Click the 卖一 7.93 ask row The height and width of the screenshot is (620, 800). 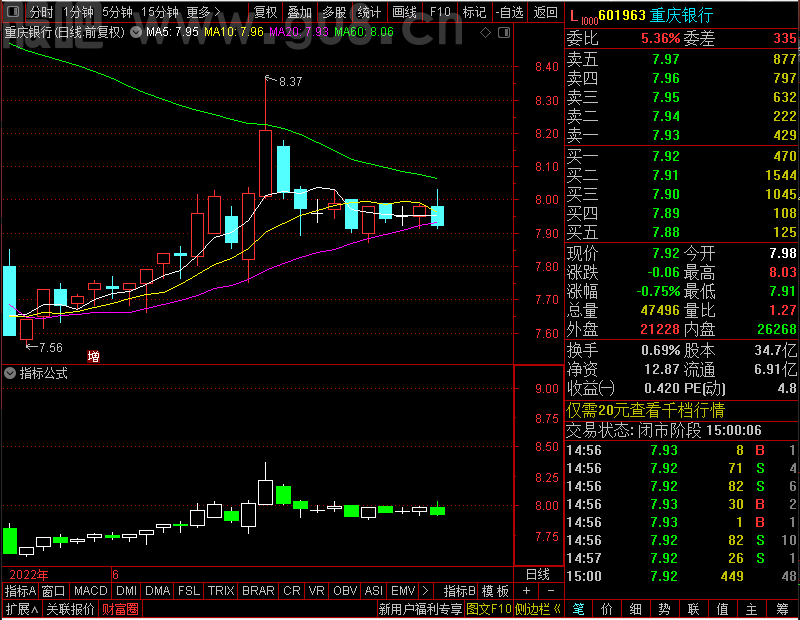tap(682, 135)
